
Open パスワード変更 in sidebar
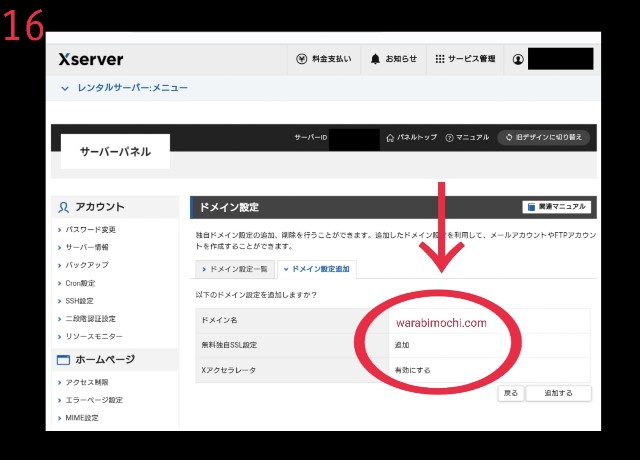[91, 230]
